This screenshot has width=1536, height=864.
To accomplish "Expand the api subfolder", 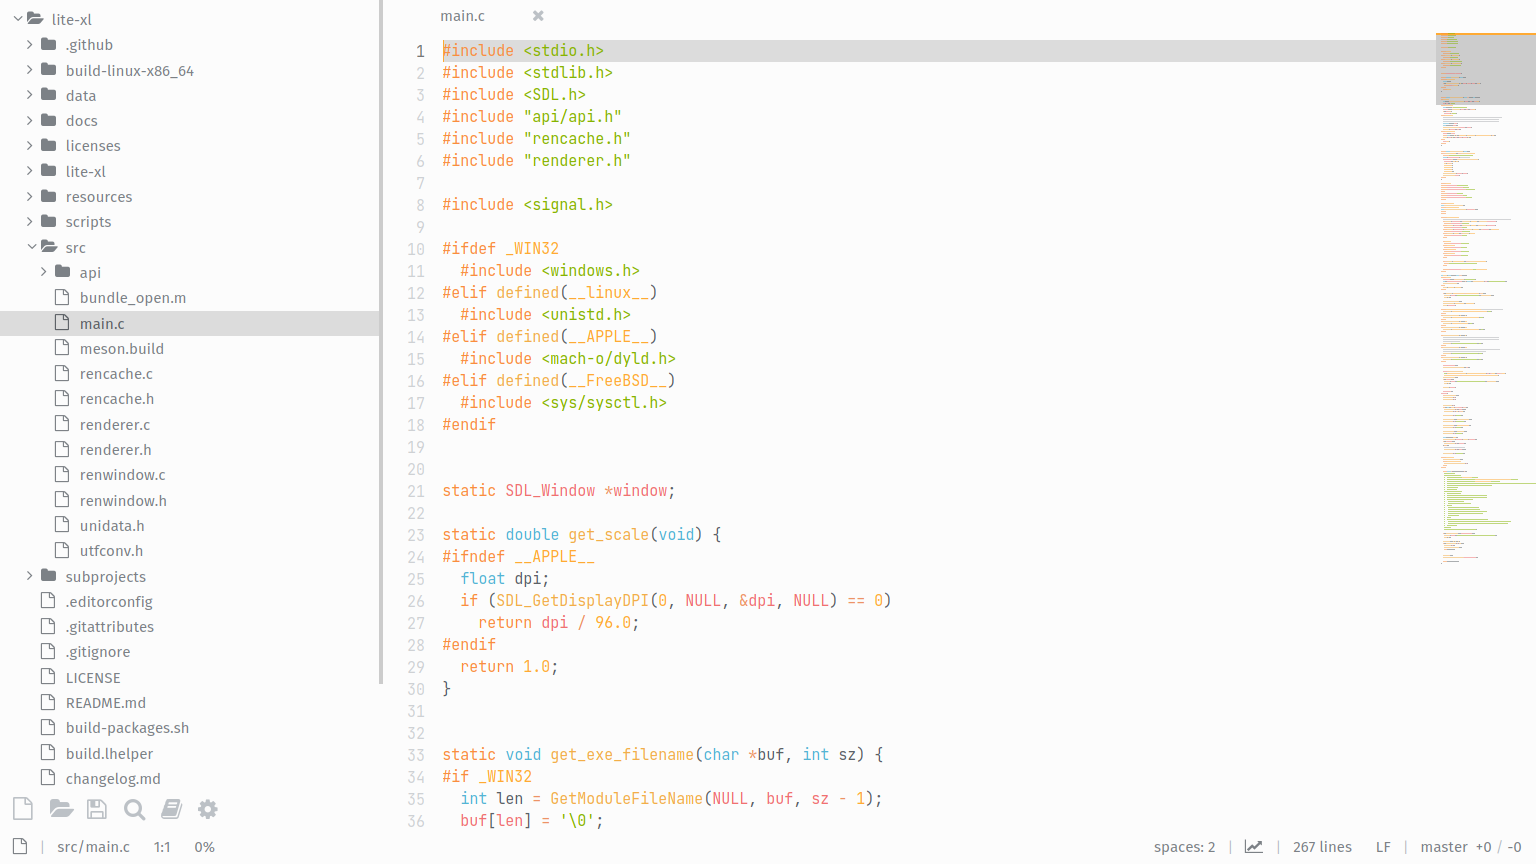I will (44, 272).
